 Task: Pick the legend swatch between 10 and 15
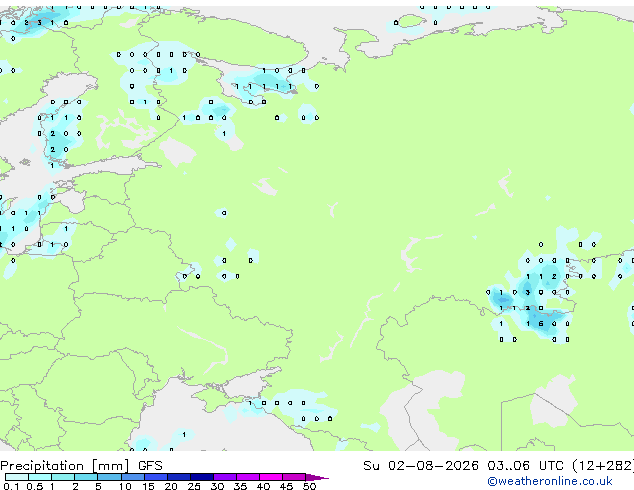coord(132,477)
